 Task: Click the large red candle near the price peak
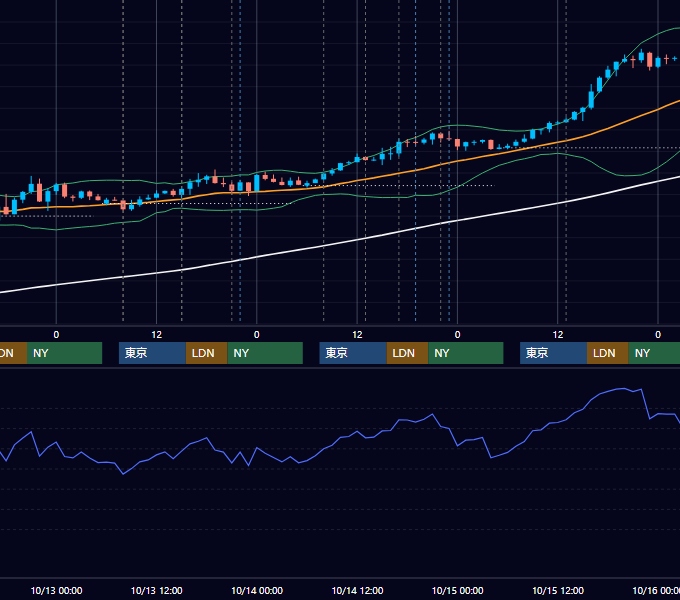point(650,60)
